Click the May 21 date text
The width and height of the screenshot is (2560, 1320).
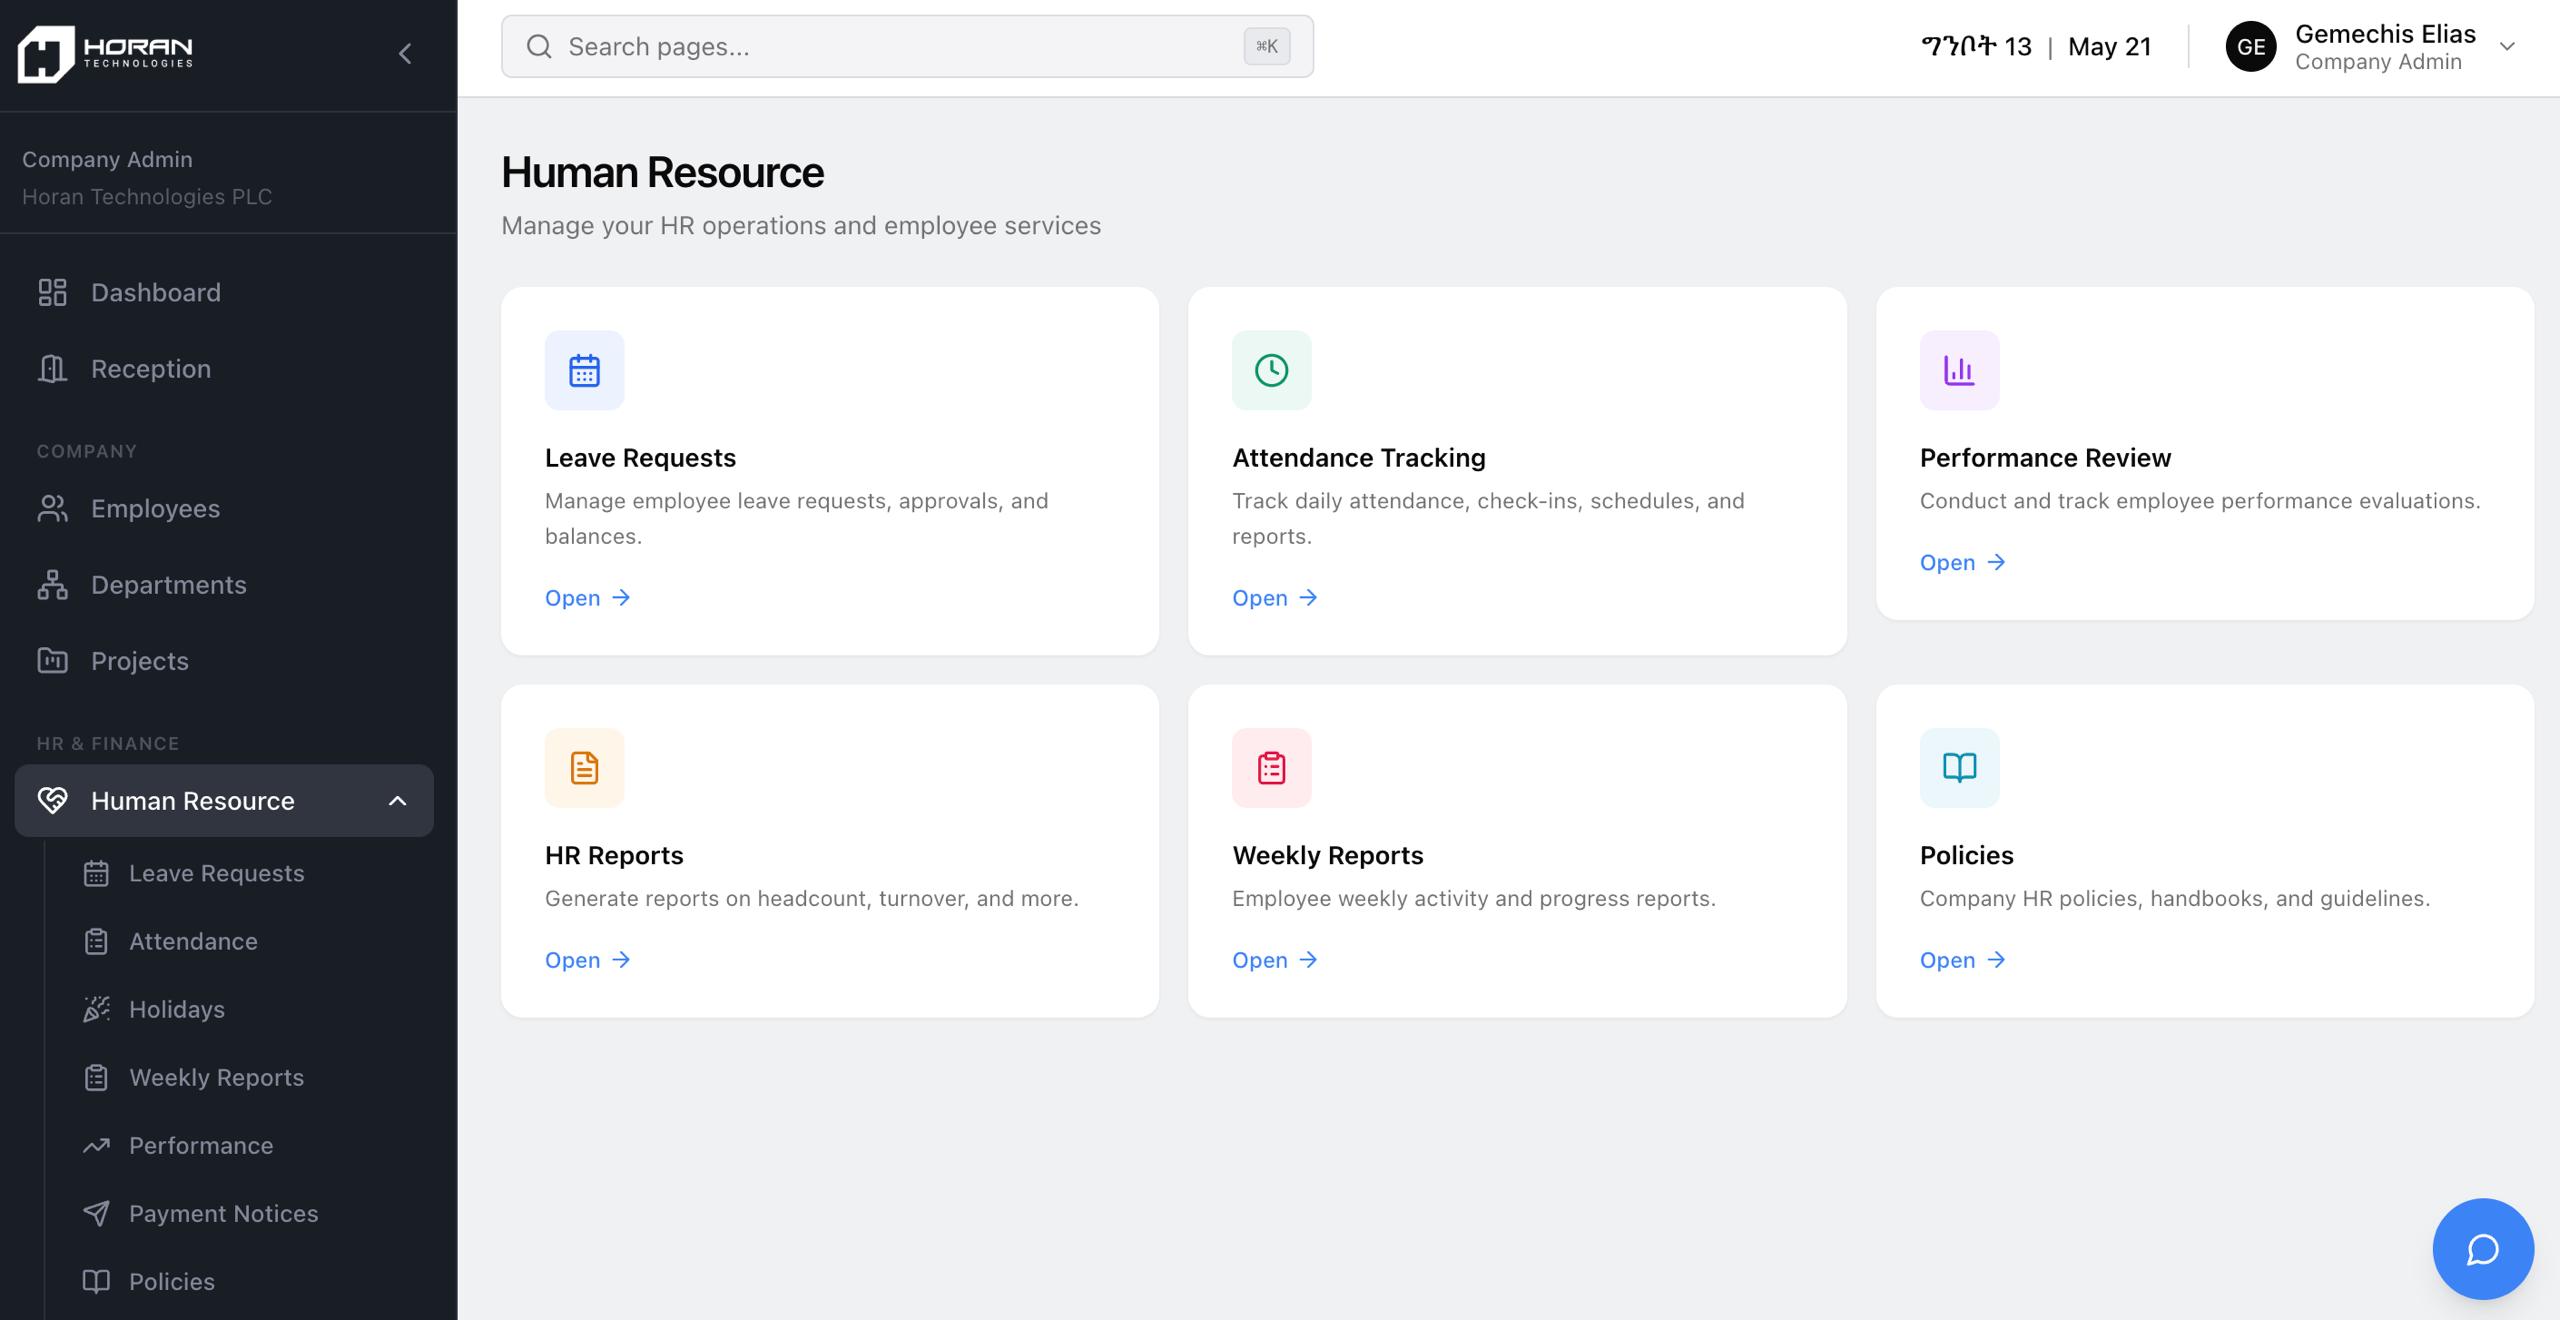2109,47
